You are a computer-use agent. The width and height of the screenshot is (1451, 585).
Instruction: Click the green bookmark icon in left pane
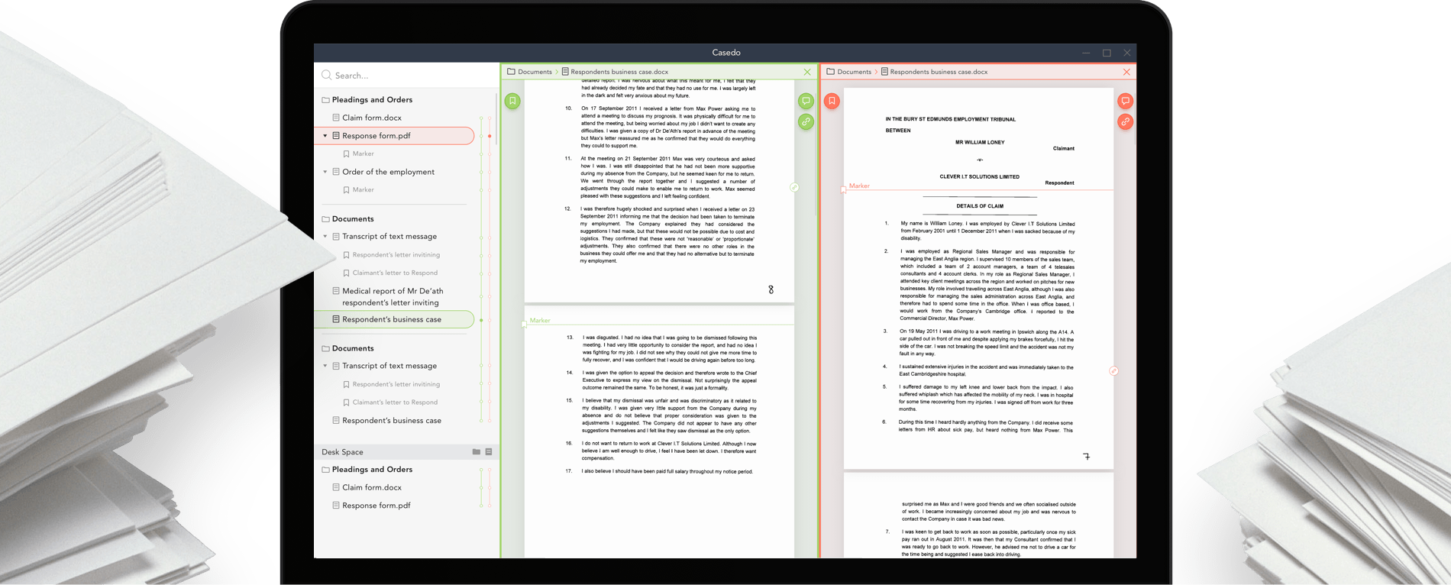512,101
